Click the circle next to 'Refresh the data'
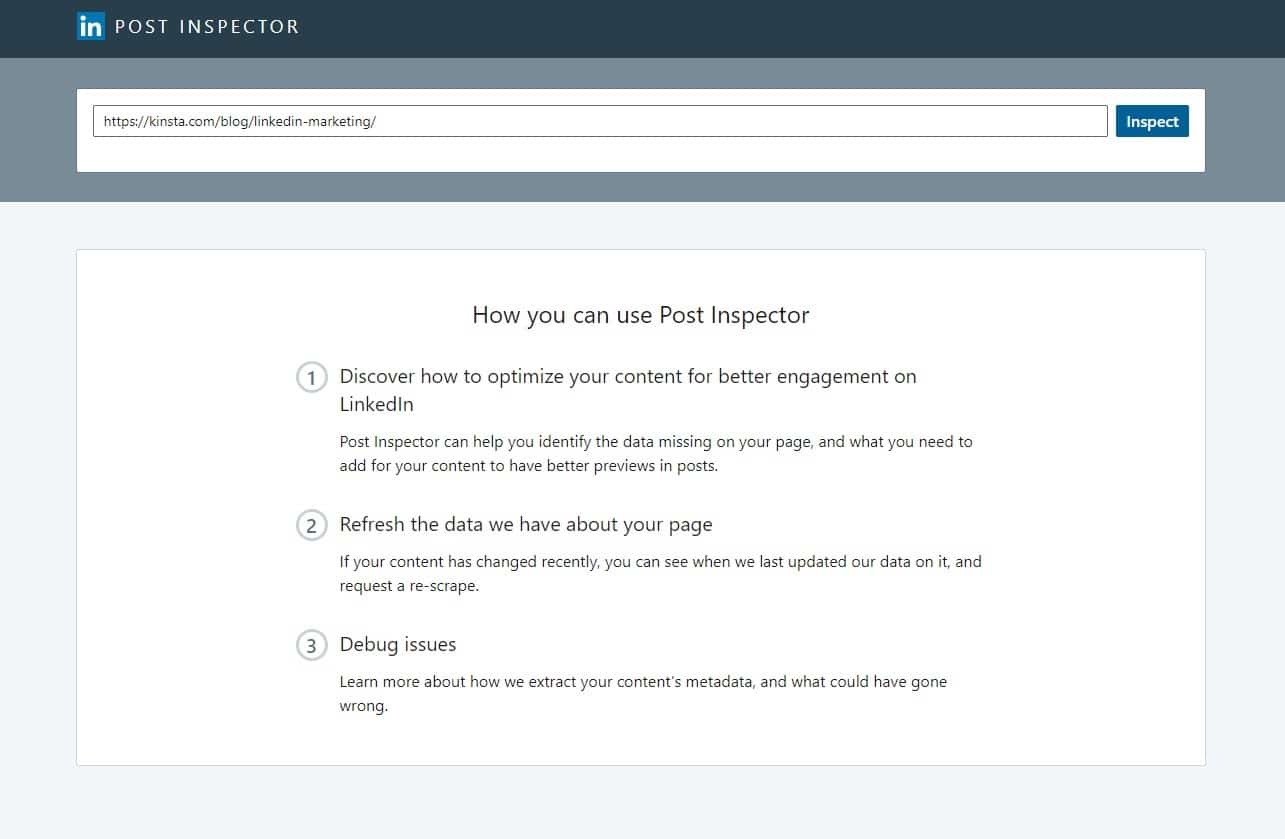 (311, 525)
